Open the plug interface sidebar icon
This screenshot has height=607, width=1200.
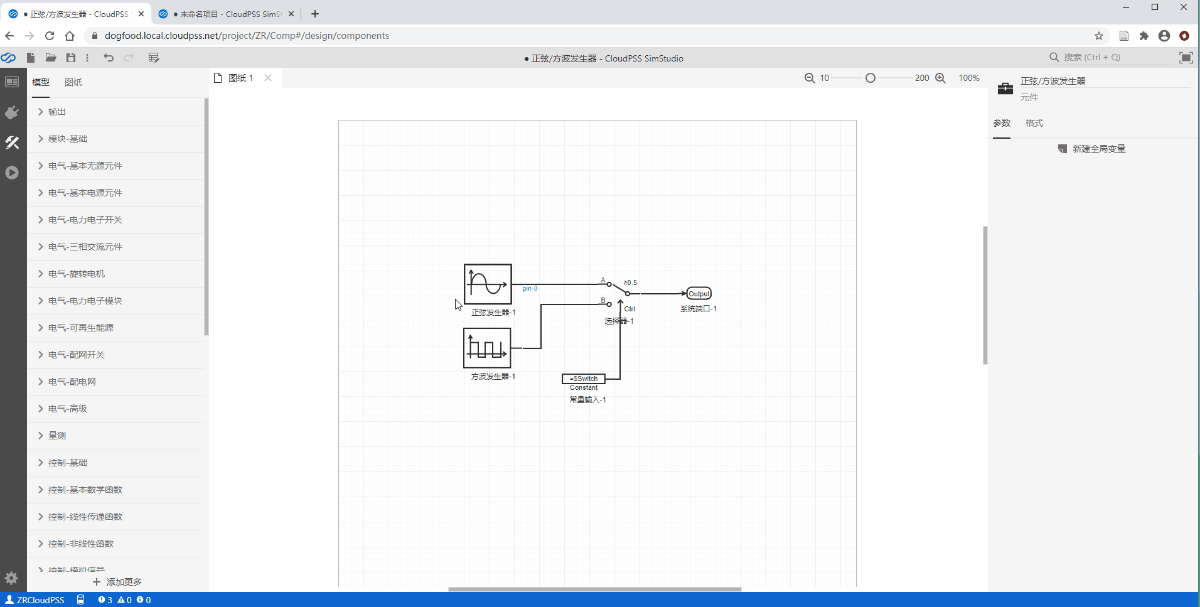coord(12,112)
